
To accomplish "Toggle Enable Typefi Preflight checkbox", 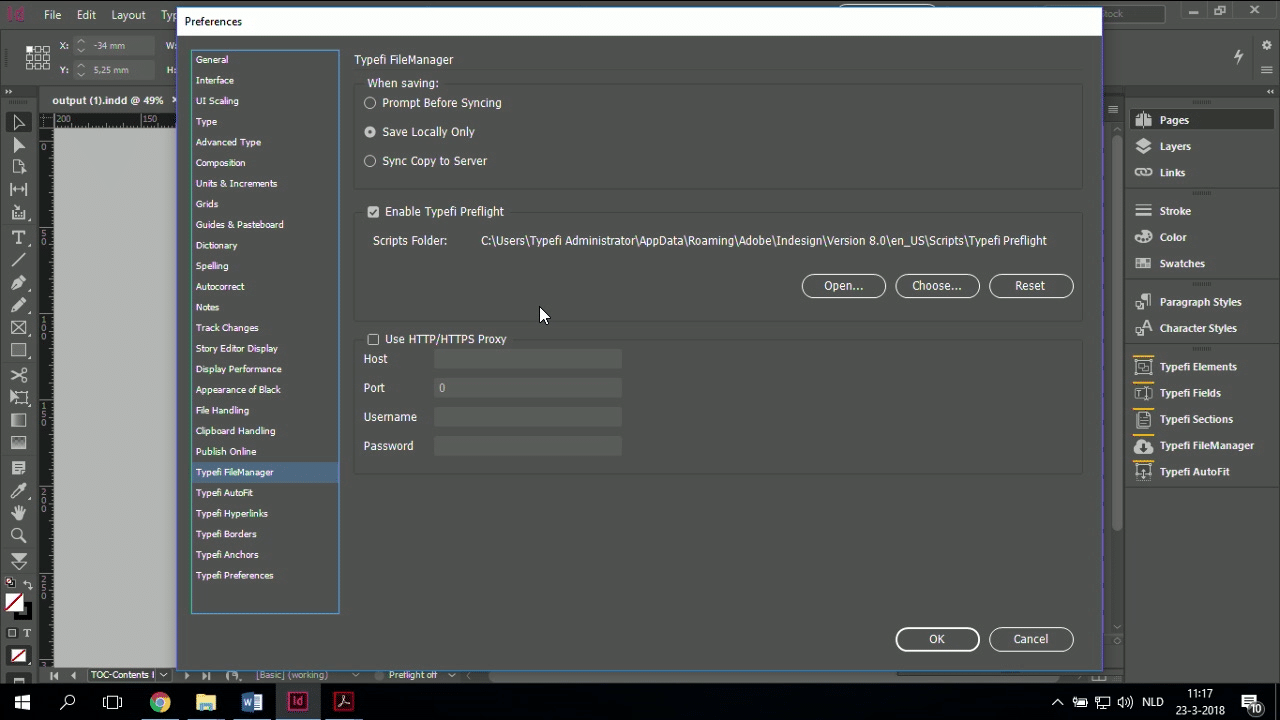I will [373, 212].
